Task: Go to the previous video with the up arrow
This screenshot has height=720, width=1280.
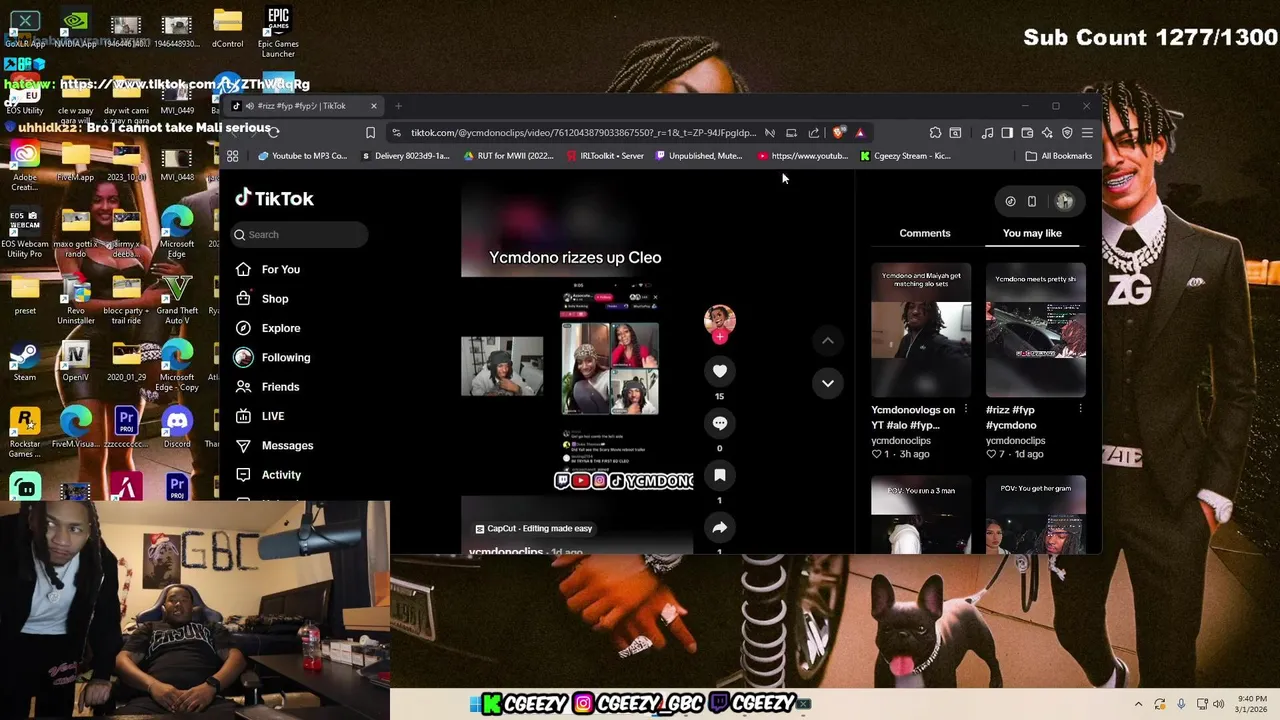Action: pyautogui.click(x=828, y=341)
